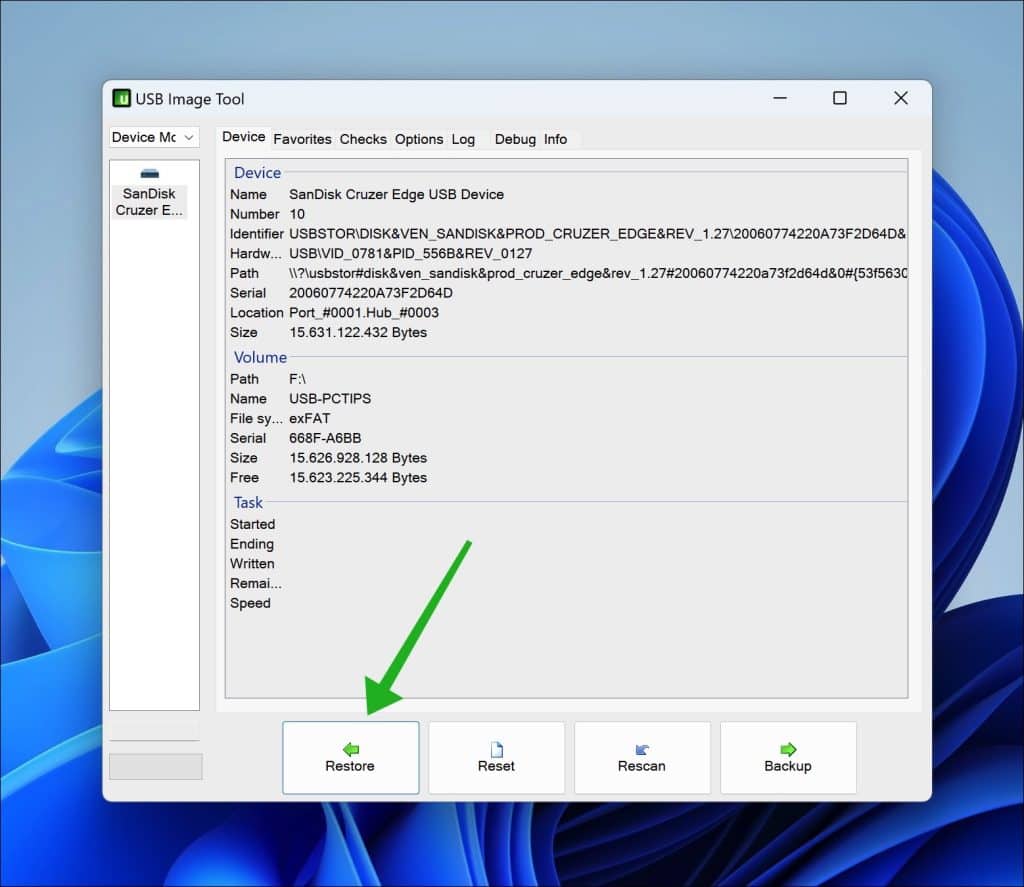Click the device number value '10'
Image resolution: width=1024 pixels, height=887 pixels.
pyautogui.click(x=297, y=214)
